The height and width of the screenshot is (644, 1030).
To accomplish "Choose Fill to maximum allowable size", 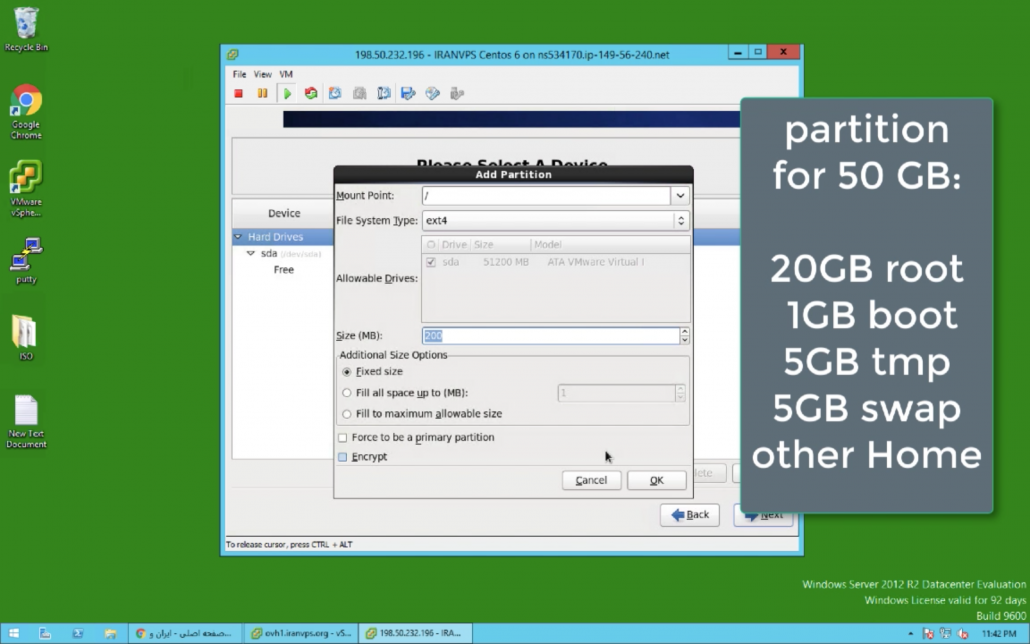I will click(x=347, y=414).
